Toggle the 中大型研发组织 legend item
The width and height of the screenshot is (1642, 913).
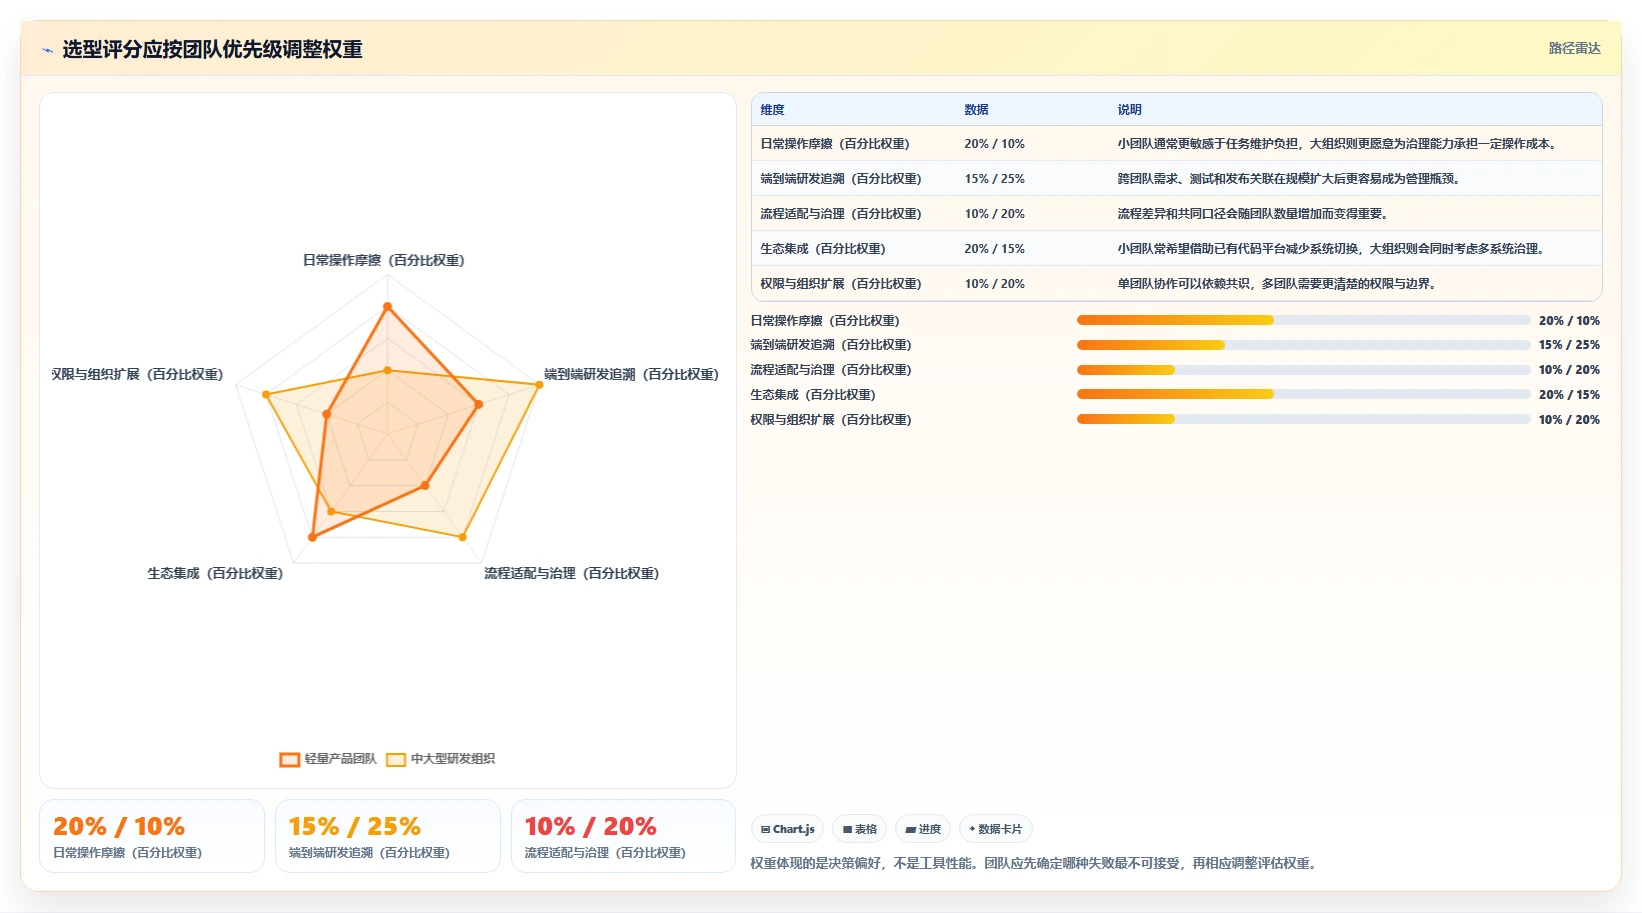pyautogui.click(x=441, y=759)
